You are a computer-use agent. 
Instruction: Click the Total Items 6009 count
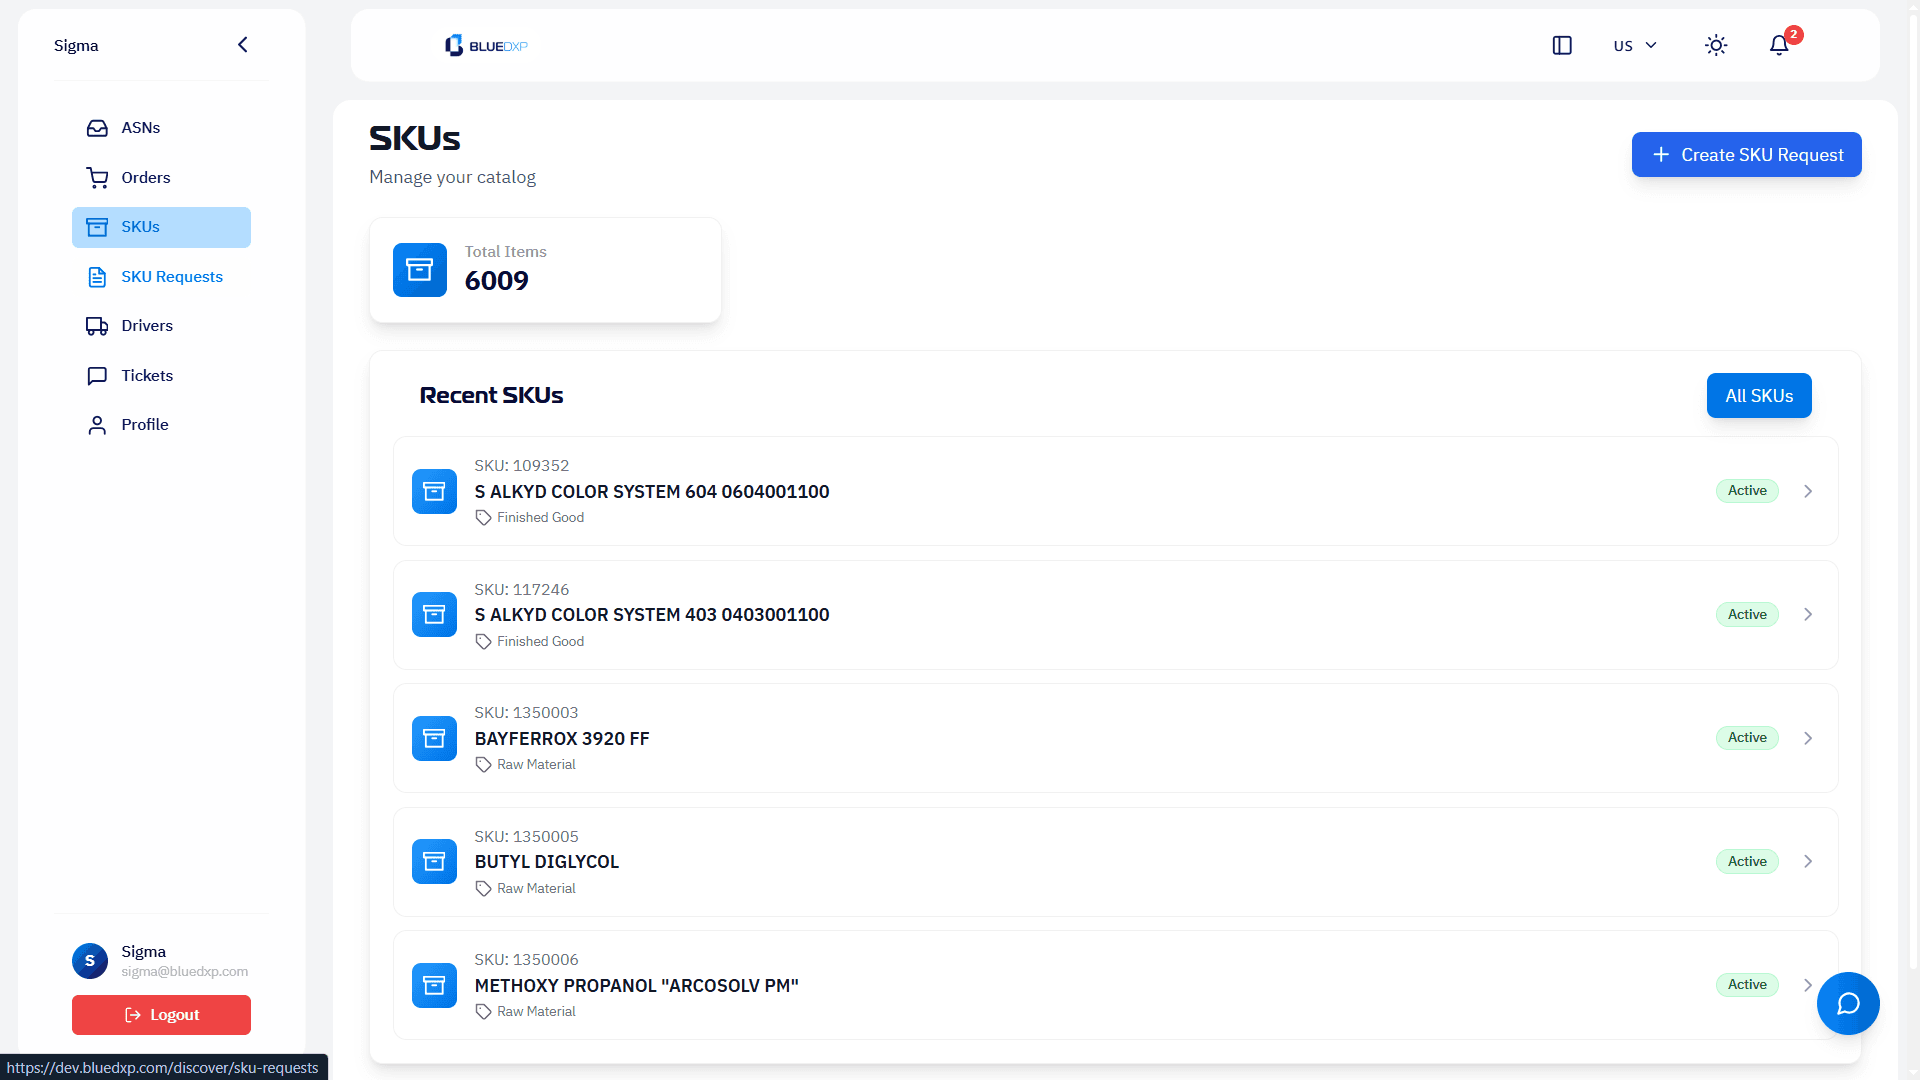497,281
